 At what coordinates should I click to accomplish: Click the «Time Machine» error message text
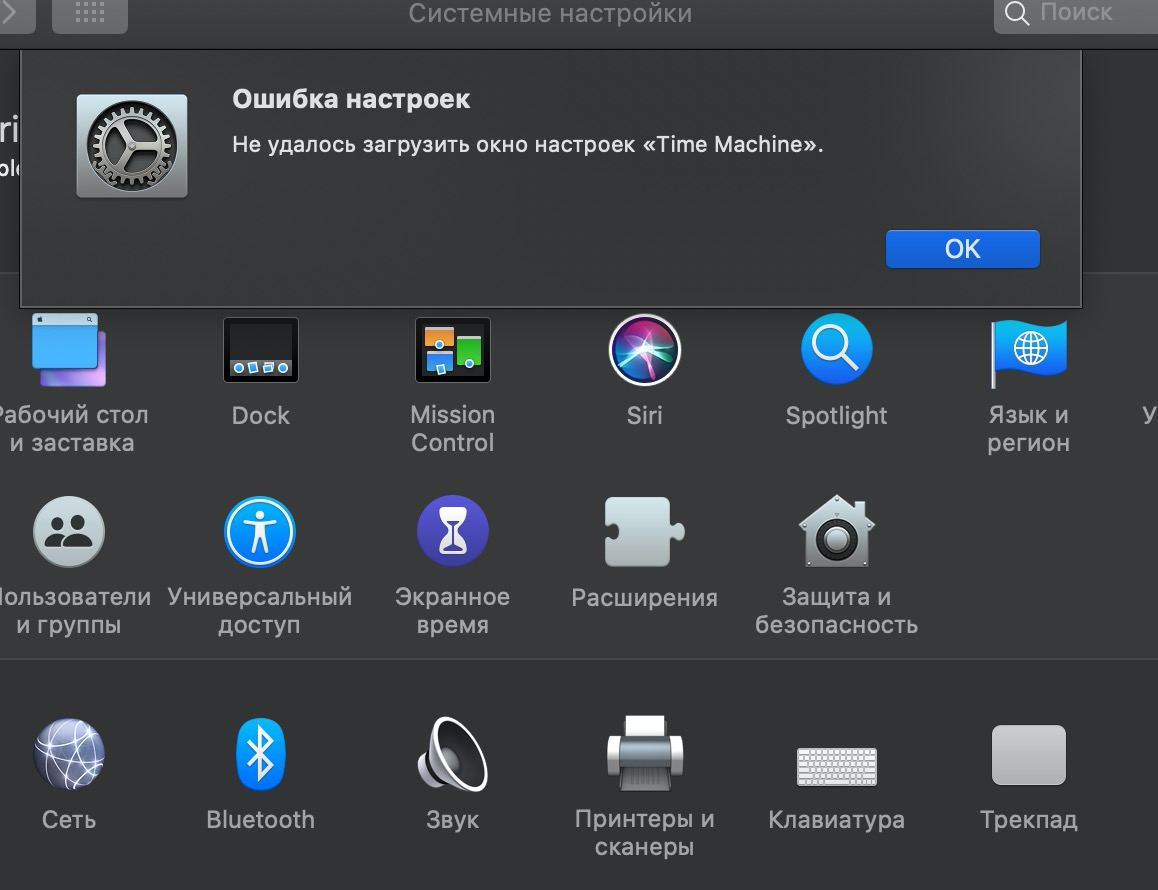pyautogui.click(x=527, y=144)
